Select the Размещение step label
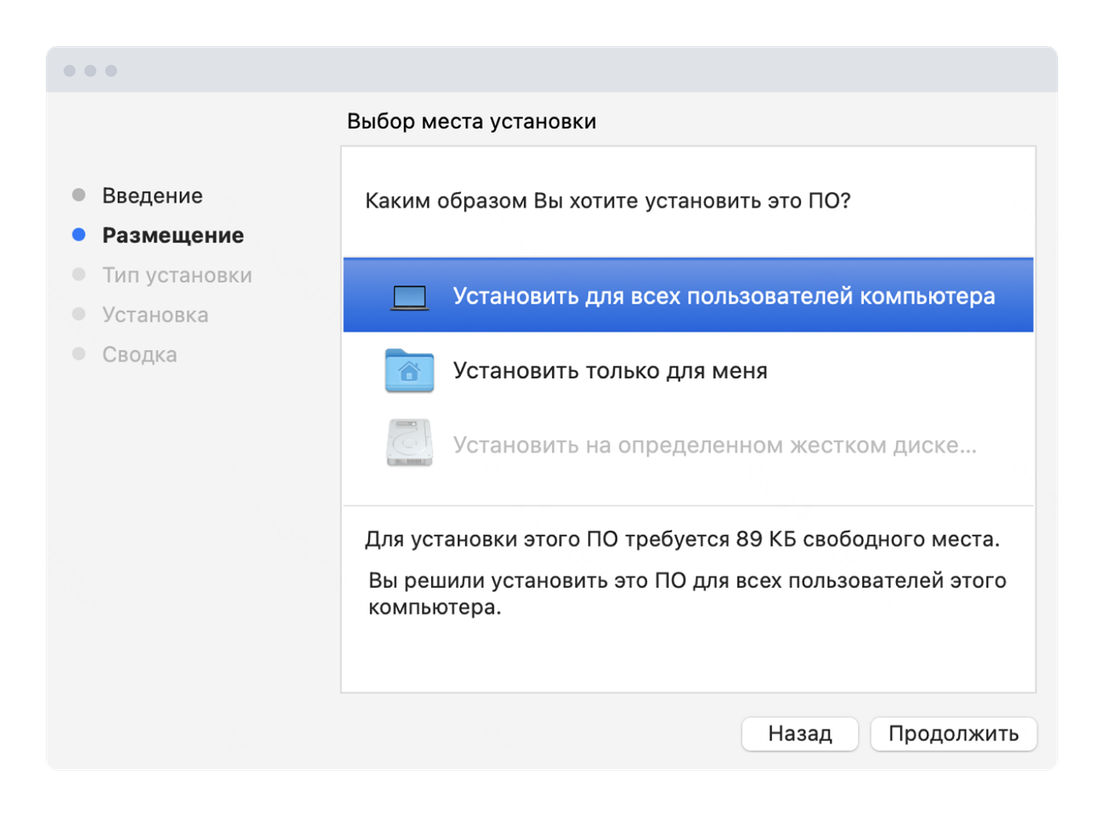The image size is (1104, 817). tap(173, 236)
